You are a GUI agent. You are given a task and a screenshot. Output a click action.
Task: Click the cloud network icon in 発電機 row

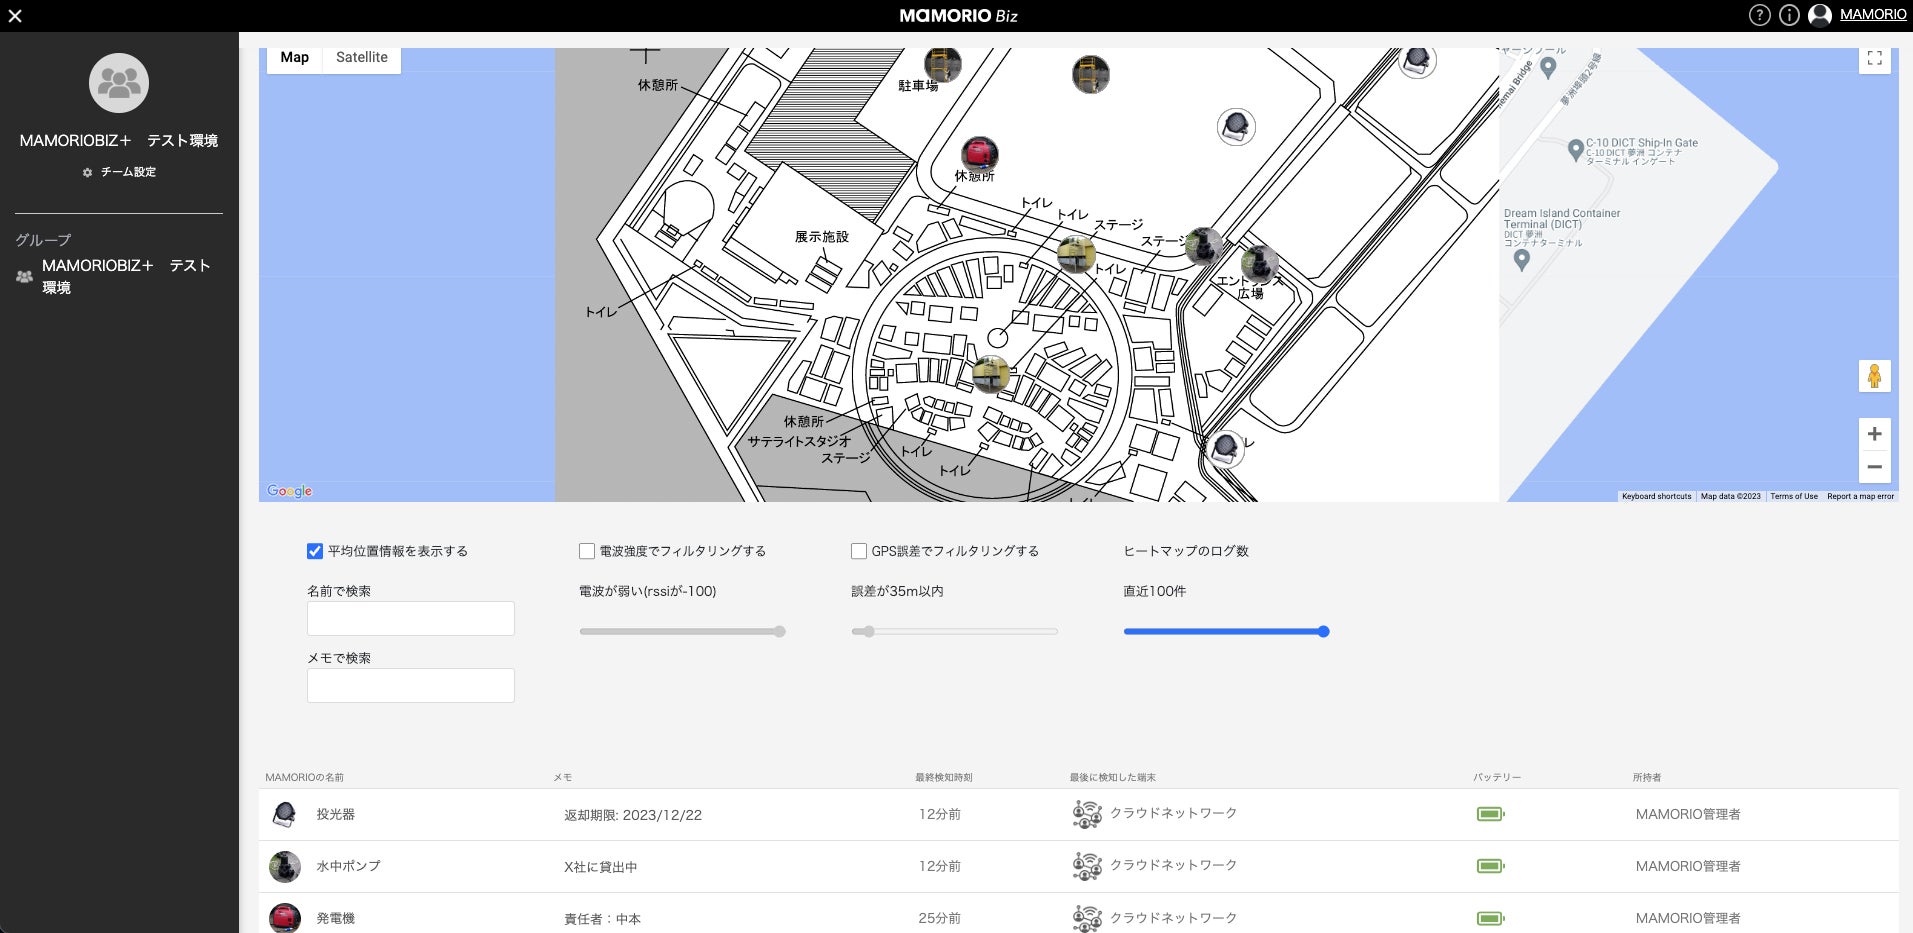(1087, 918)
